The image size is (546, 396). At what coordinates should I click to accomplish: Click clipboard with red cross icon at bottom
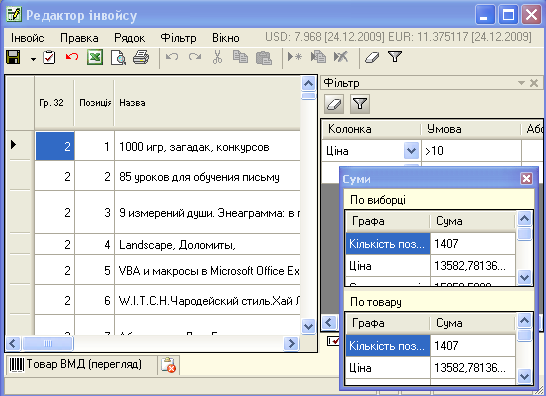pos(169,365)
